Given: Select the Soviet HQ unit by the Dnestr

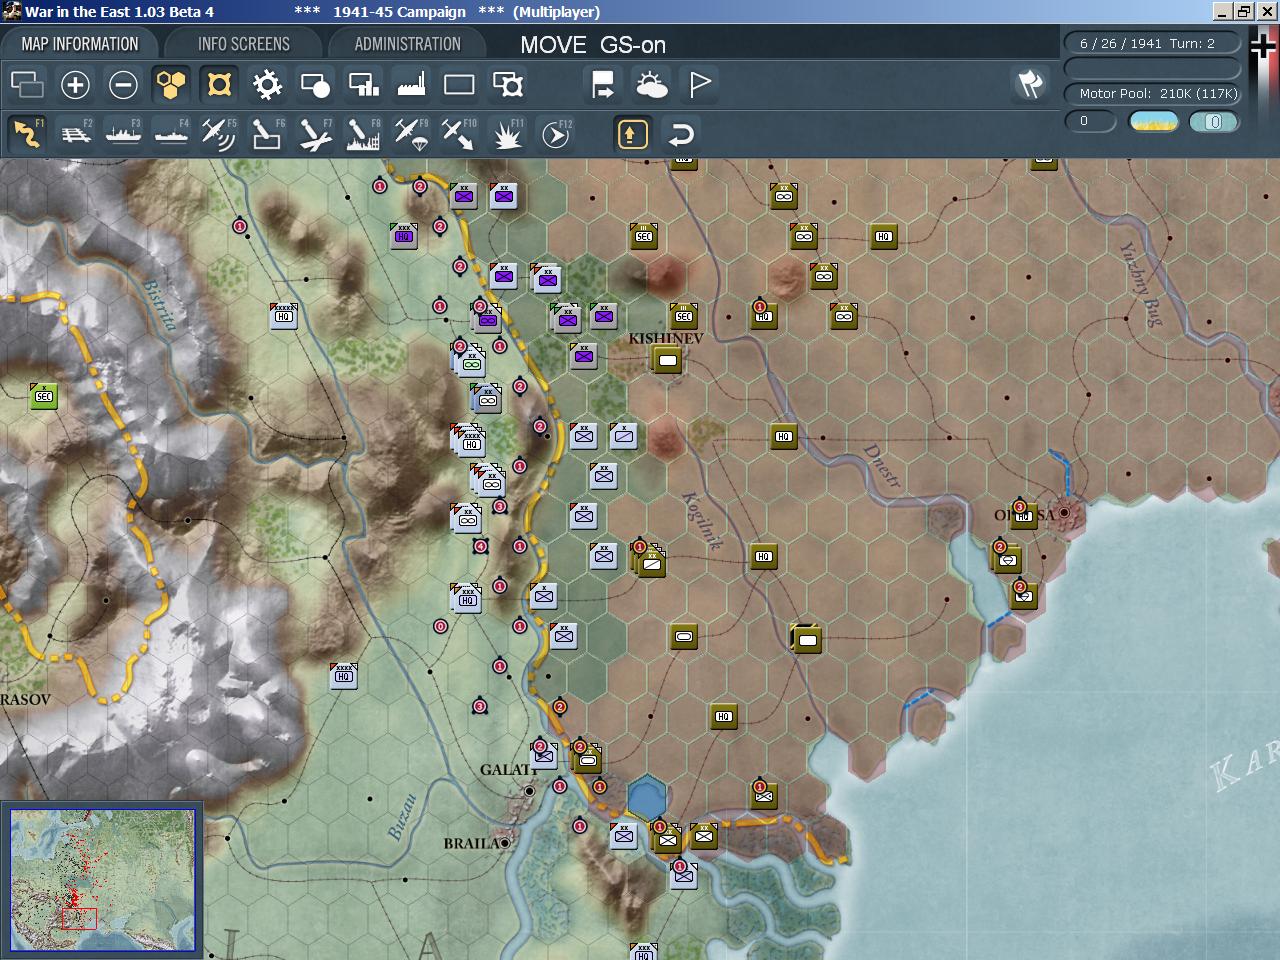Looking at the screenshot, I should pyautogui.click(x=784, y=436).
